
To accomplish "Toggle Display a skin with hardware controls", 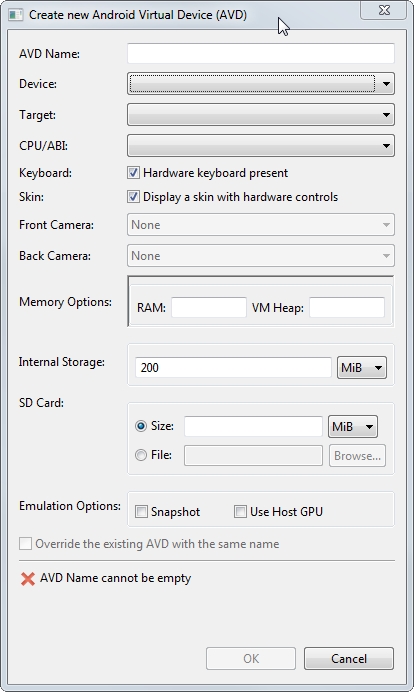I will tap(133, 197).
